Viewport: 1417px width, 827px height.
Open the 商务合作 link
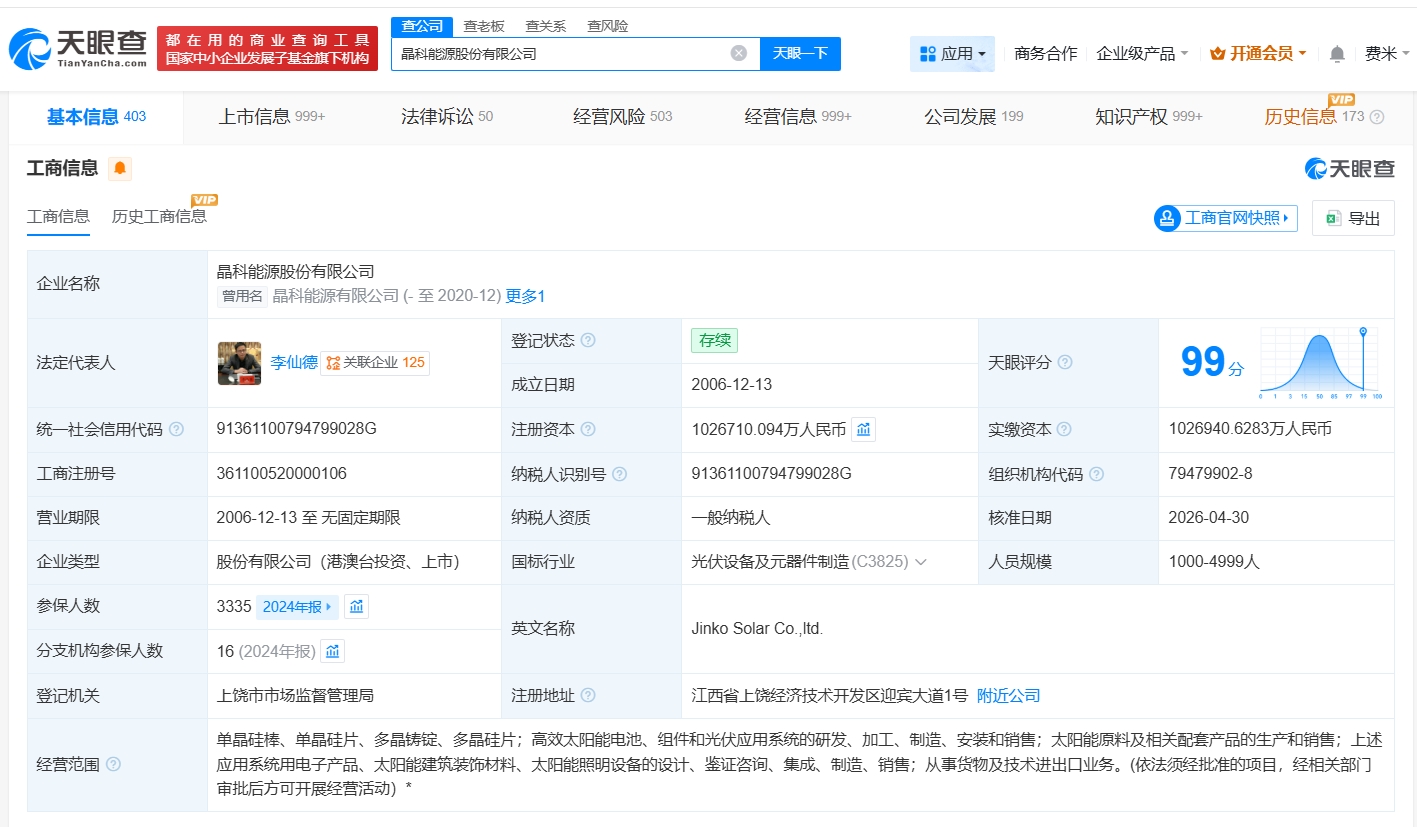pyautogui.click(x=1045, y=54)
